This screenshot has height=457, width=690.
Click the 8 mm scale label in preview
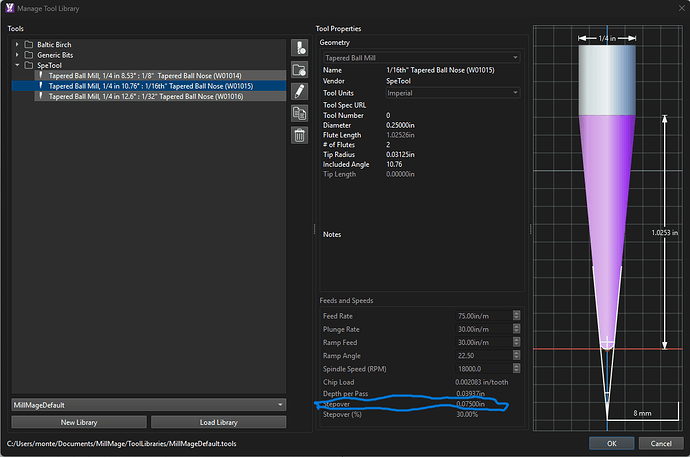coord(642,413)
